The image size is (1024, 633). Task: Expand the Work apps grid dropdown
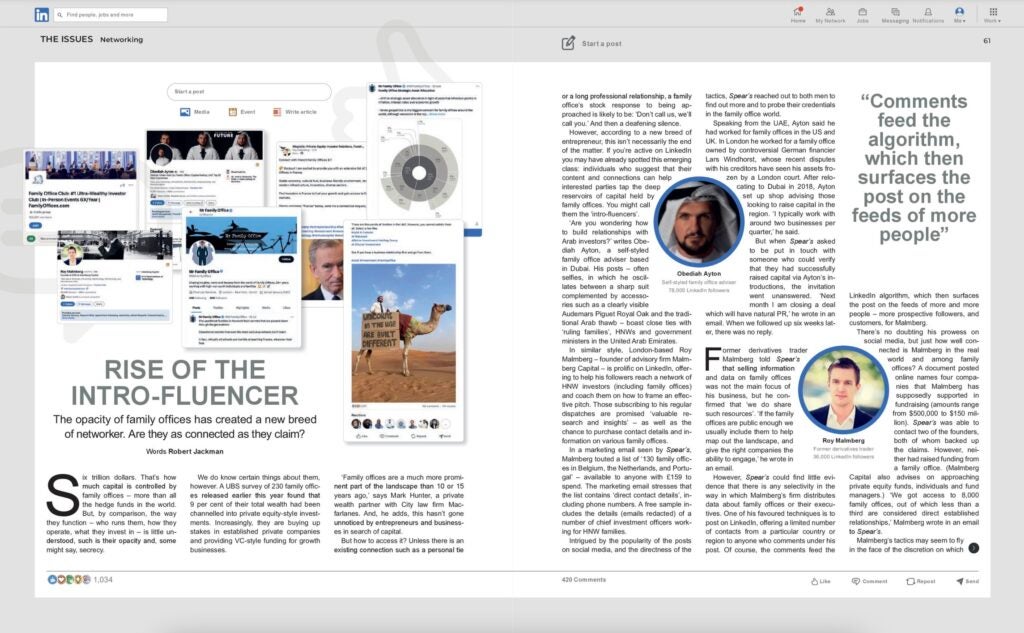tap(993, 15)
